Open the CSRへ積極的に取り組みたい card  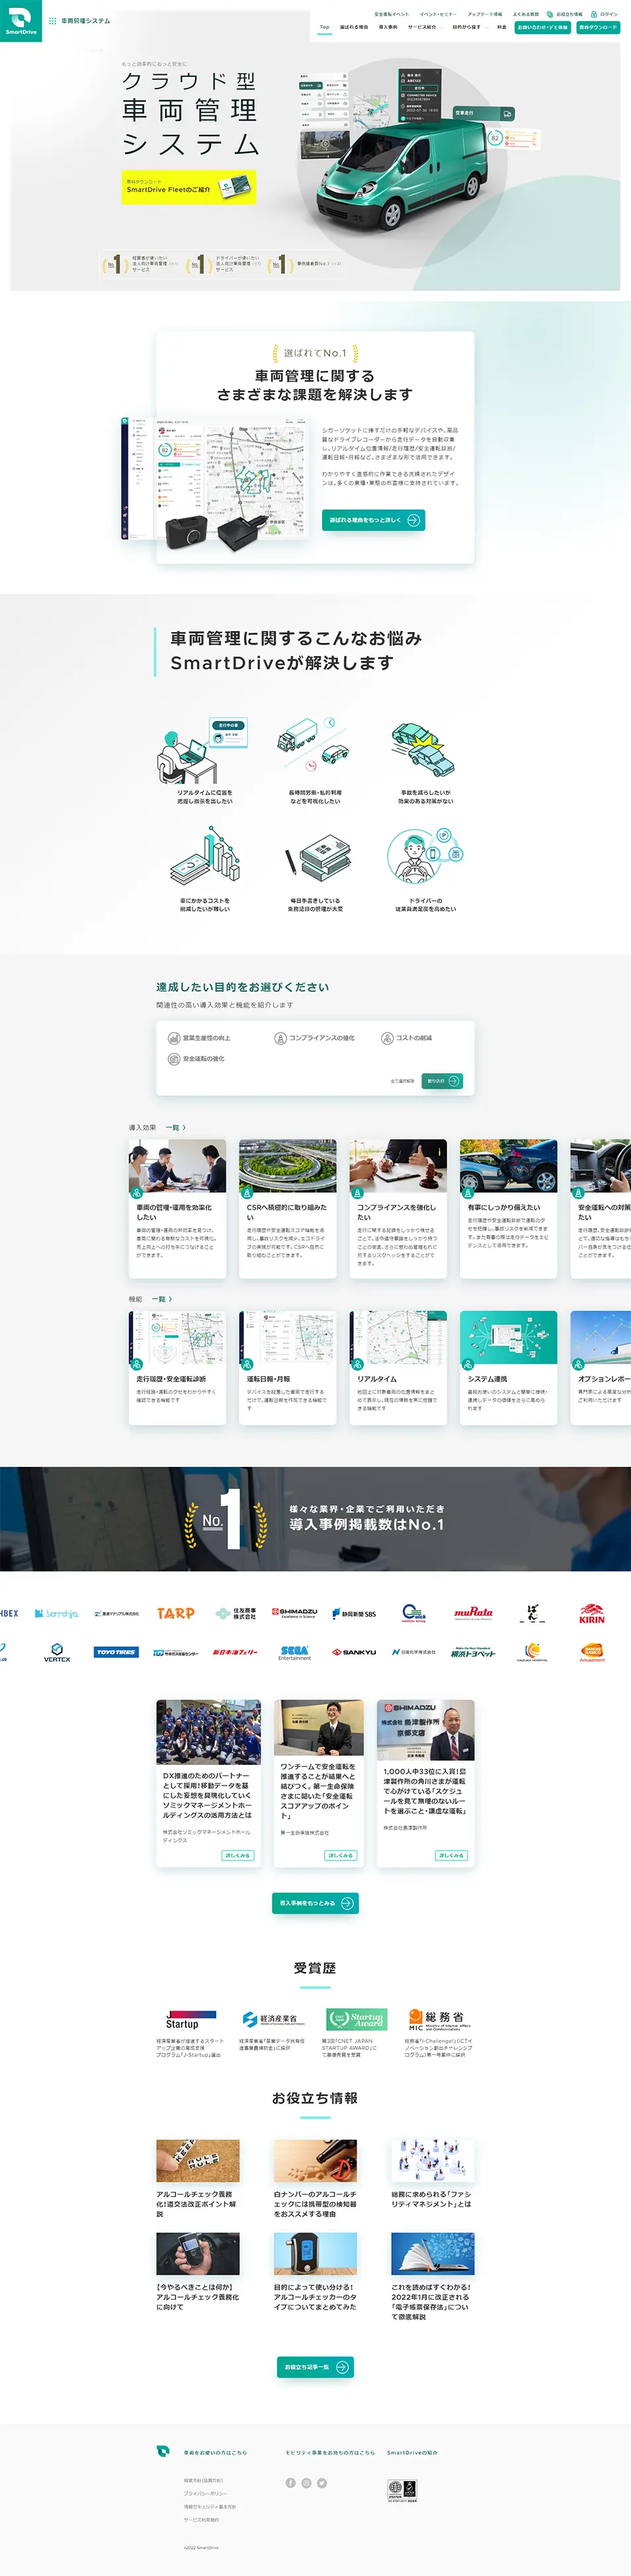point(288,1208)
